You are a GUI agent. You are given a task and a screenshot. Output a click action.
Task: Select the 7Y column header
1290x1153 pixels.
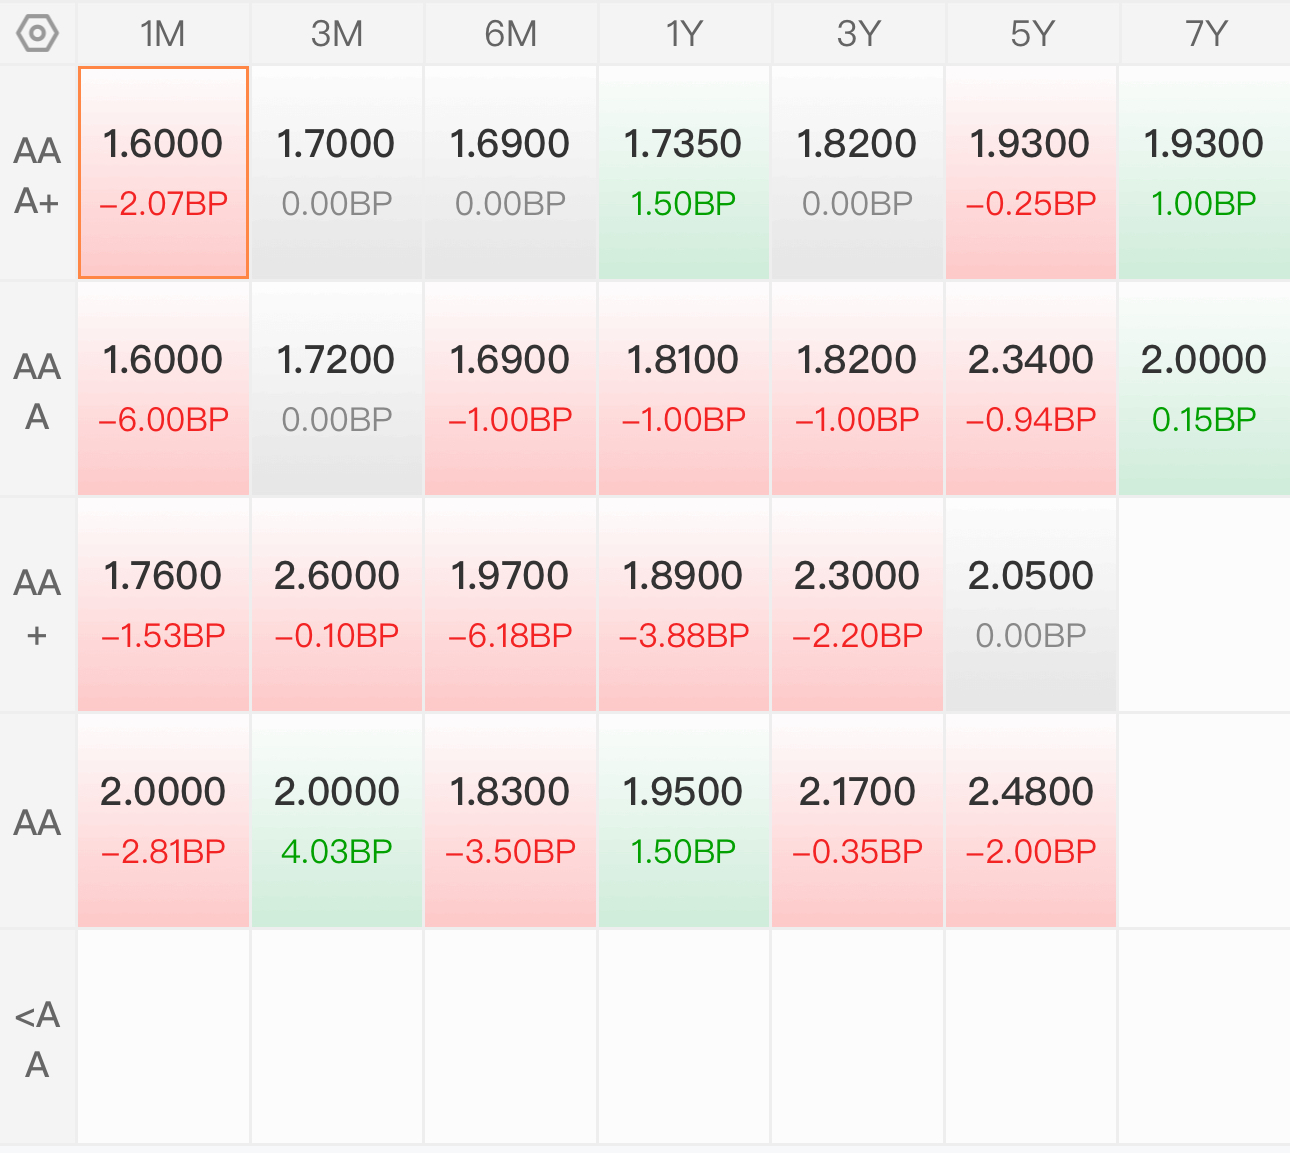[1205, 34]
